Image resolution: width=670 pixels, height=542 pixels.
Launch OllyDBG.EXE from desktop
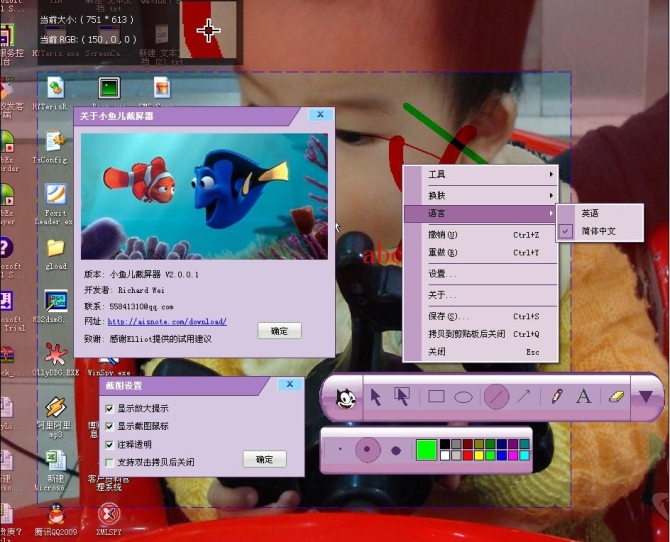(56, 359)
